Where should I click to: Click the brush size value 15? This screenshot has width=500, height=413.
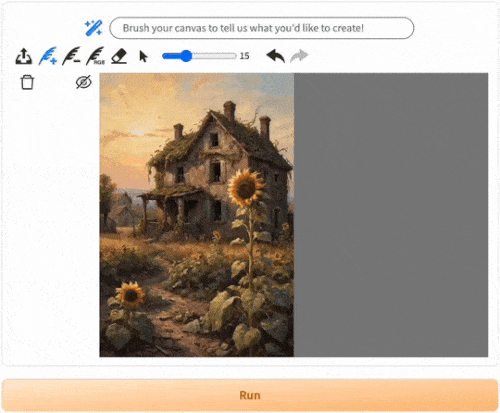(x=244, y=56)
